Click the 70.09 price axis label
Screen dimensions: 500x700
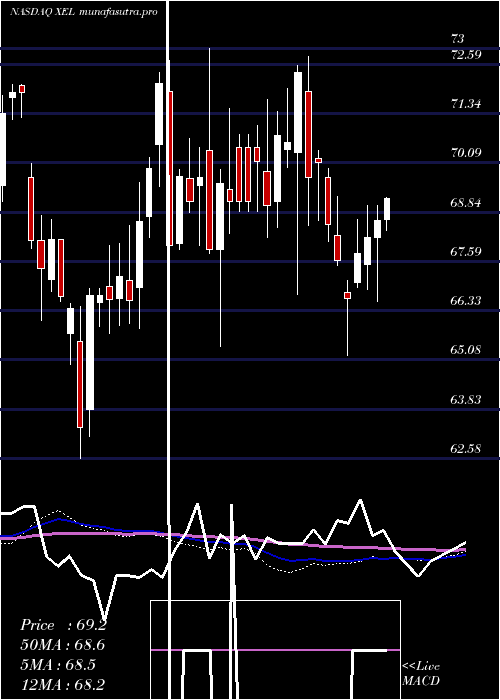coord(466,153)
